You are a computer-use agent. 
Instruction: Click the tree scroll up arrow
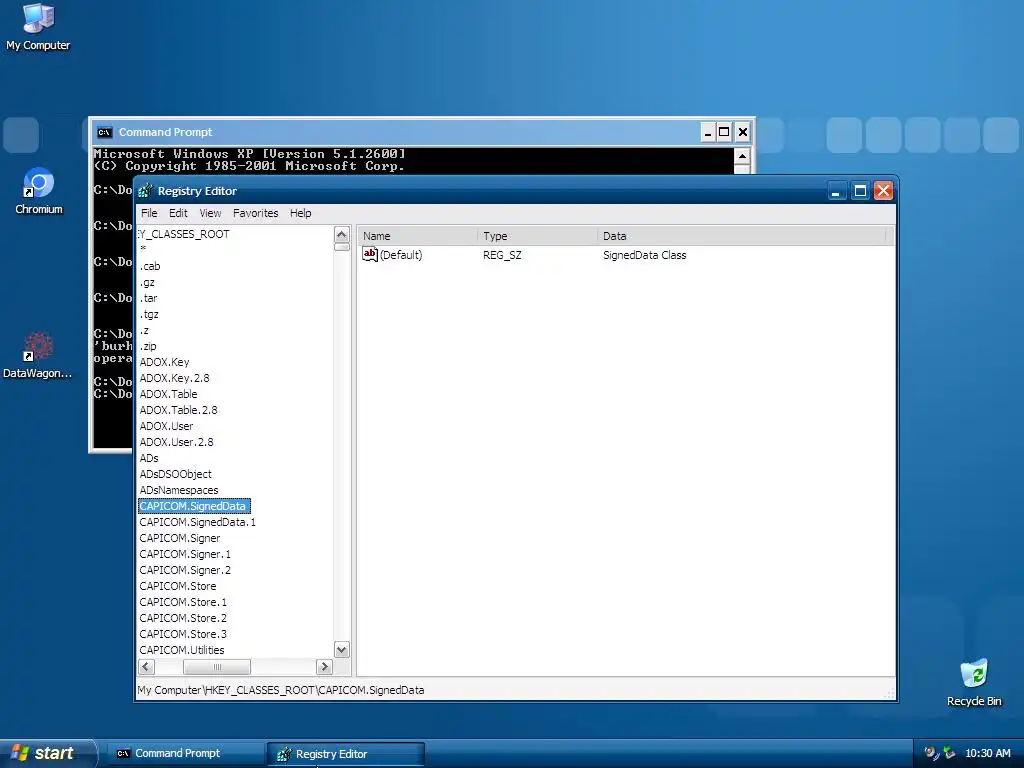[342, 234]
